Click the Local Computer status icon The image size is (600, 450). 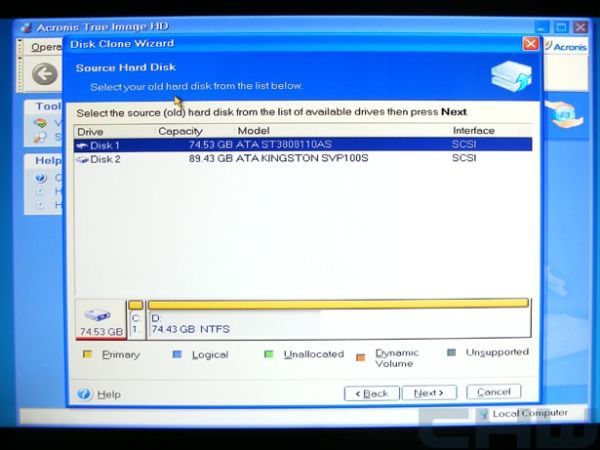point(484,414)
